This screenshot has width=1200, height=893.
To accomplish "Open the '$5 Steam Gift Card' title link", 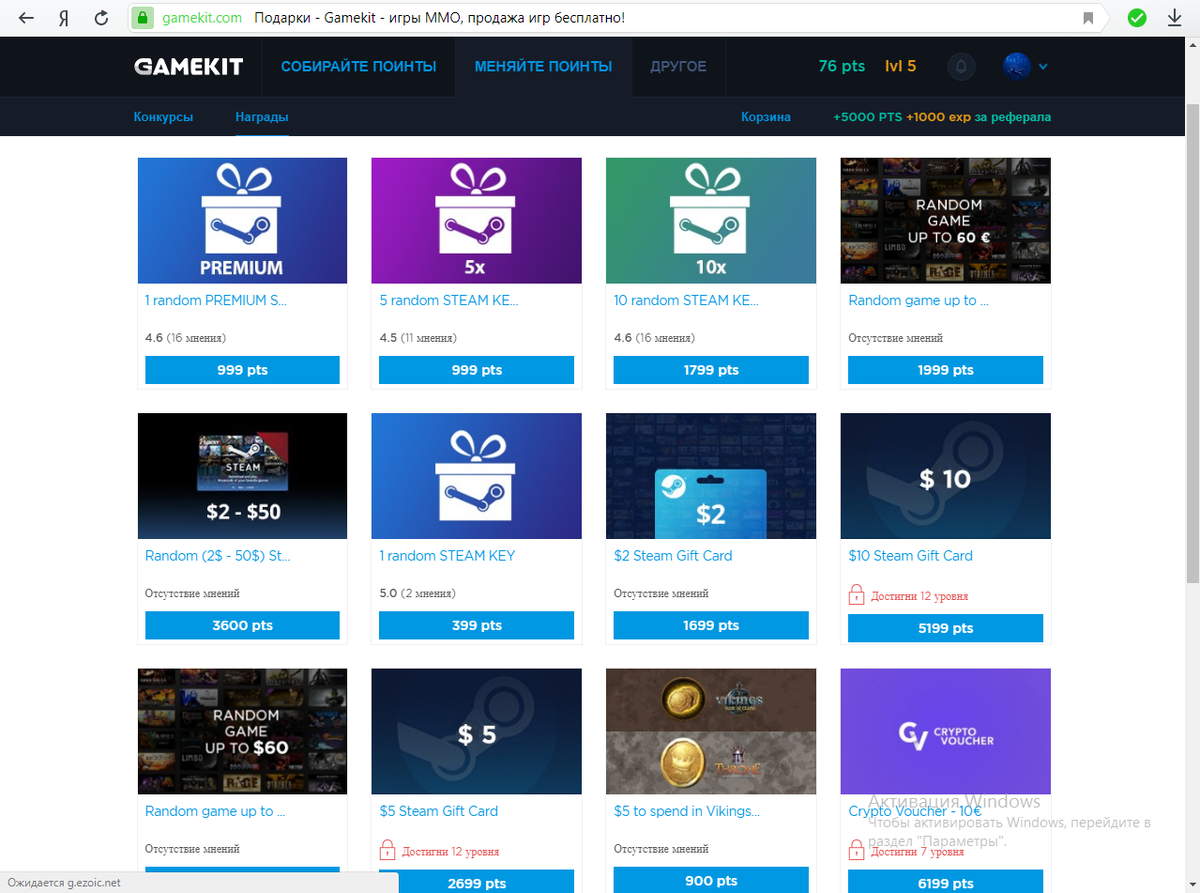I will pyautogui.click(x=439, y=811).
